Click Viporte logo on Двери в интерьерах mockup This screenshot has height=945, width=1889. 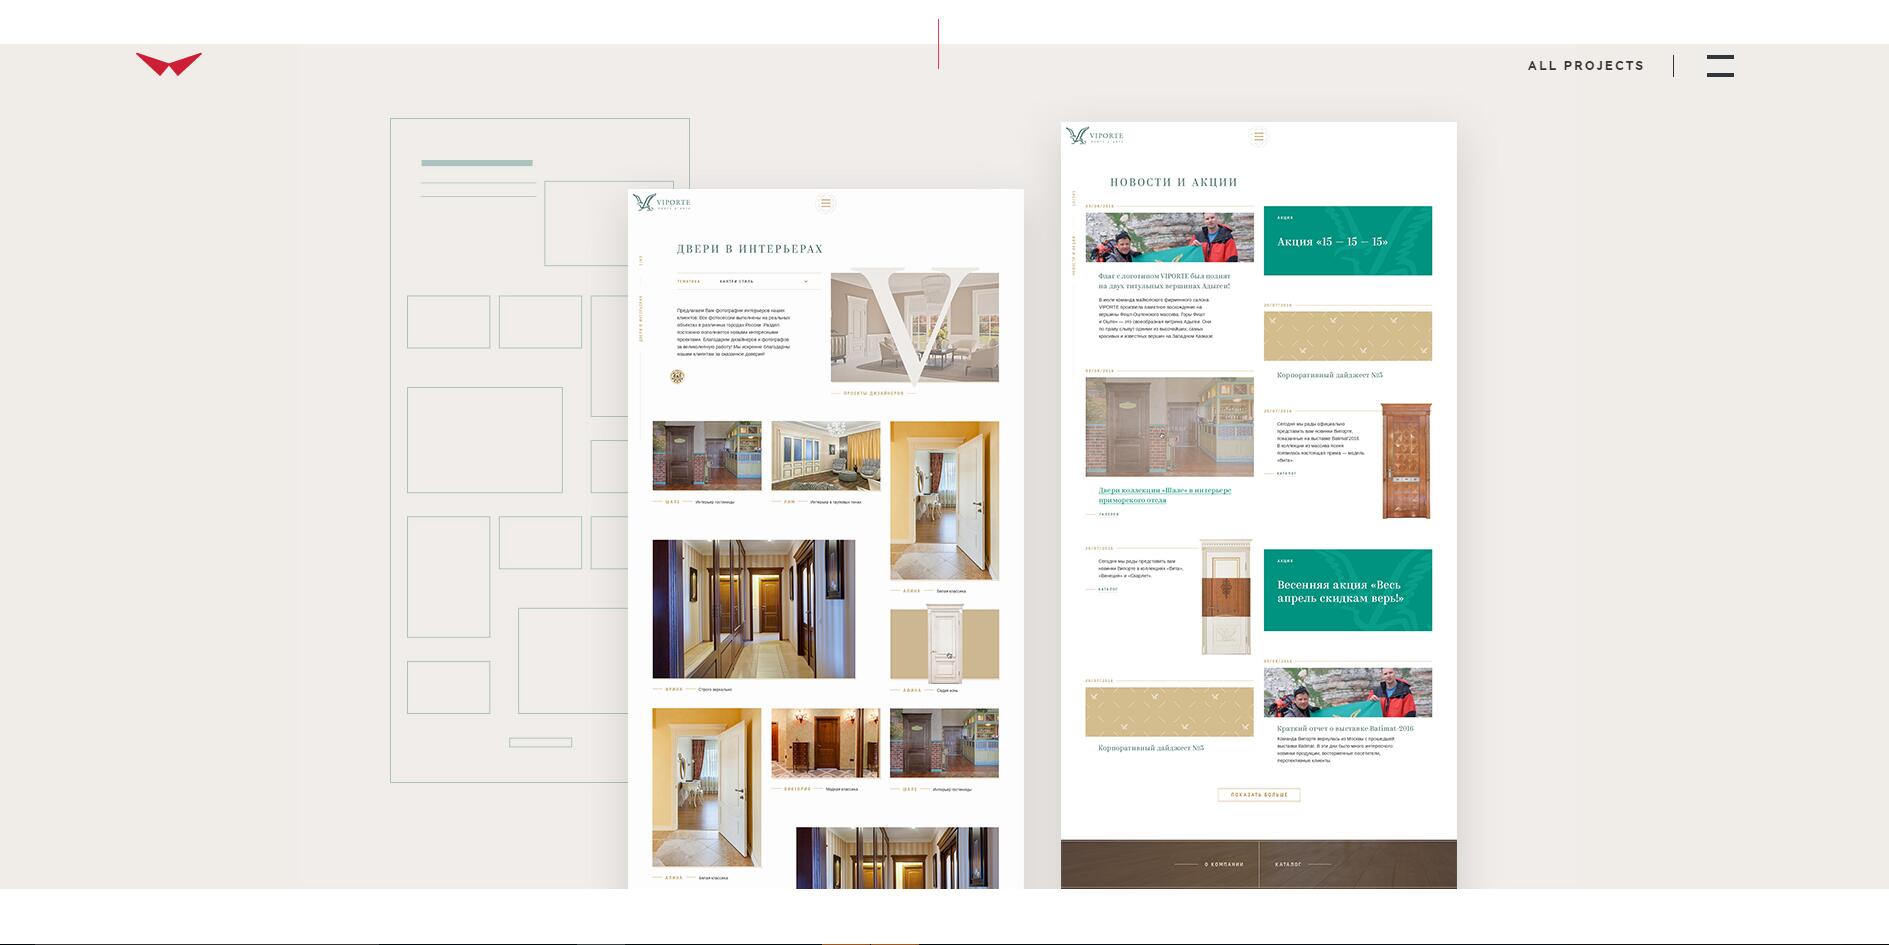(662, 203)
